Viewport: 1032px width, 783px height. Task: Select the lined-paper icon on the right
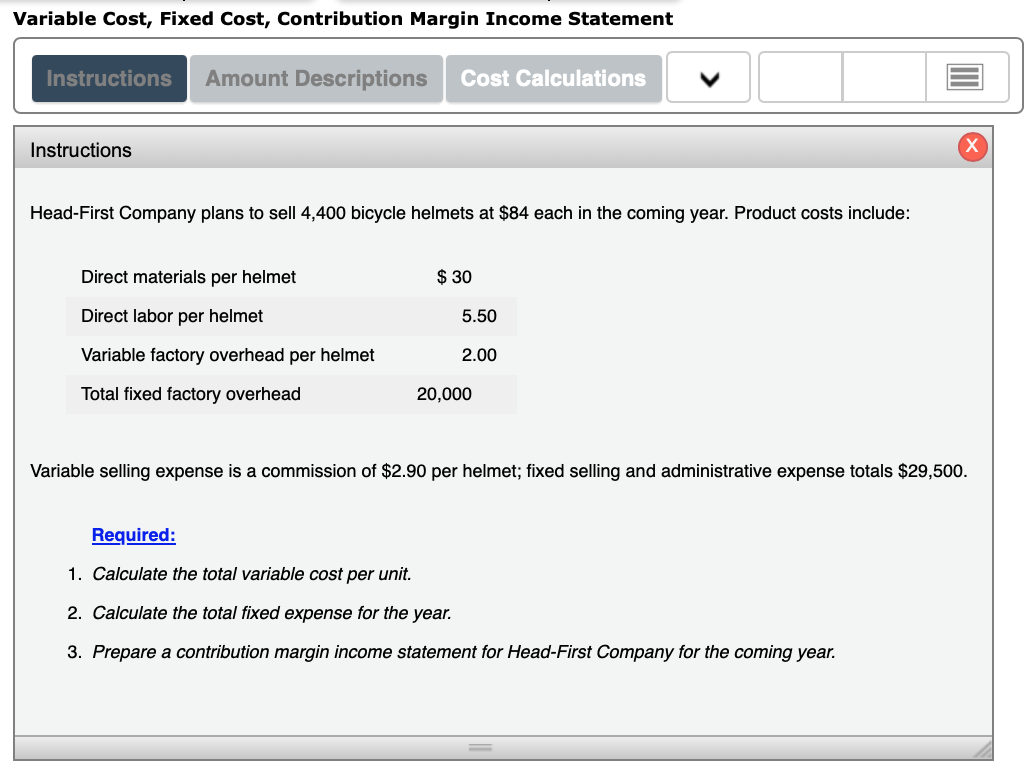(x=964, y=77)
